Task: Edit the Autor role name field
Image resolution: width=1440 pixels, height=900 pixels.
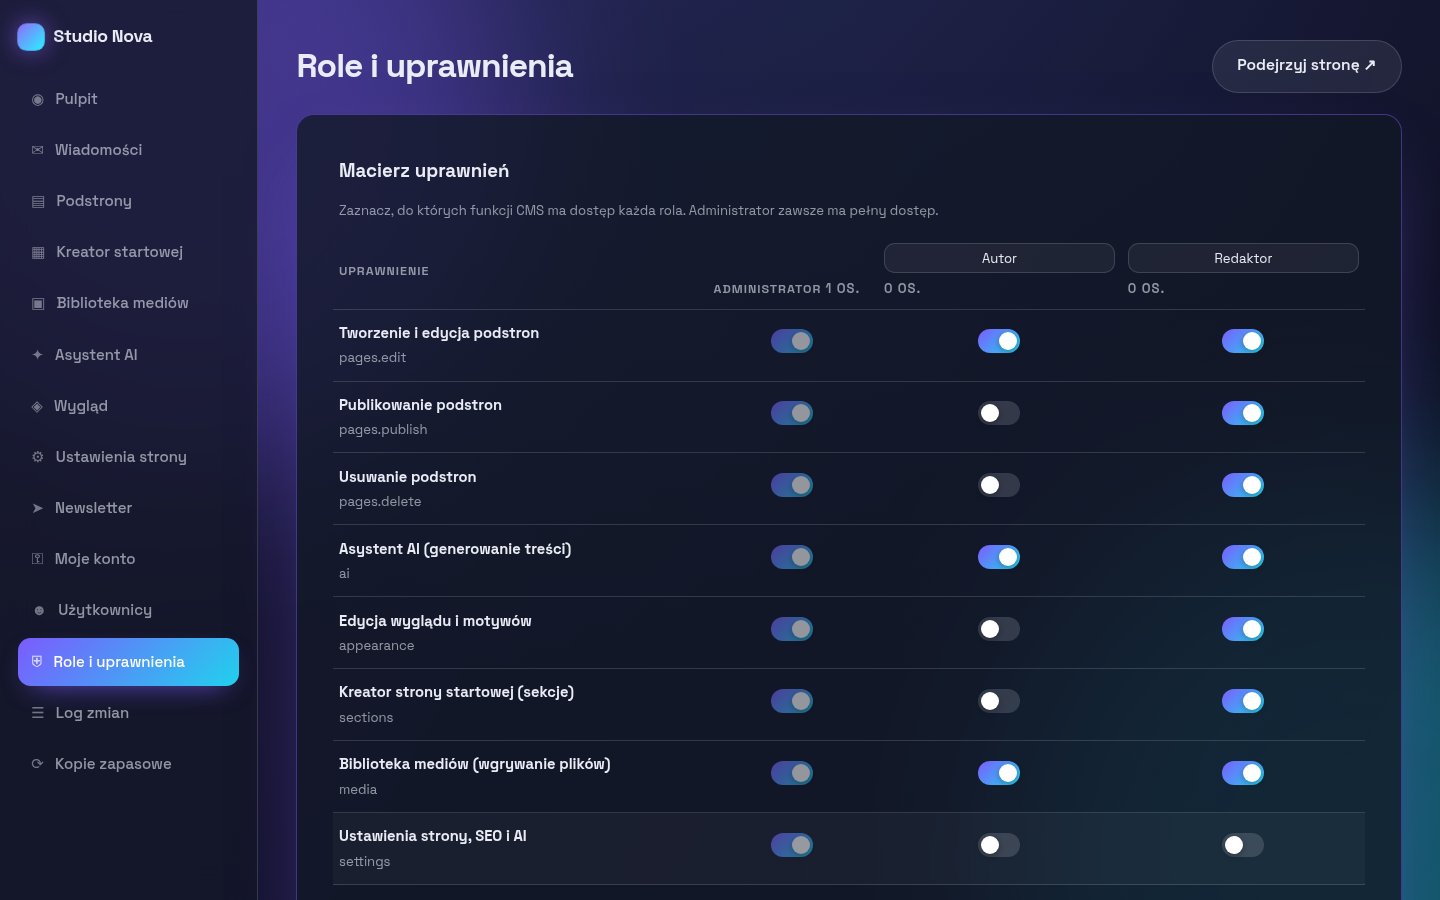Action: [x=999, y=258]
